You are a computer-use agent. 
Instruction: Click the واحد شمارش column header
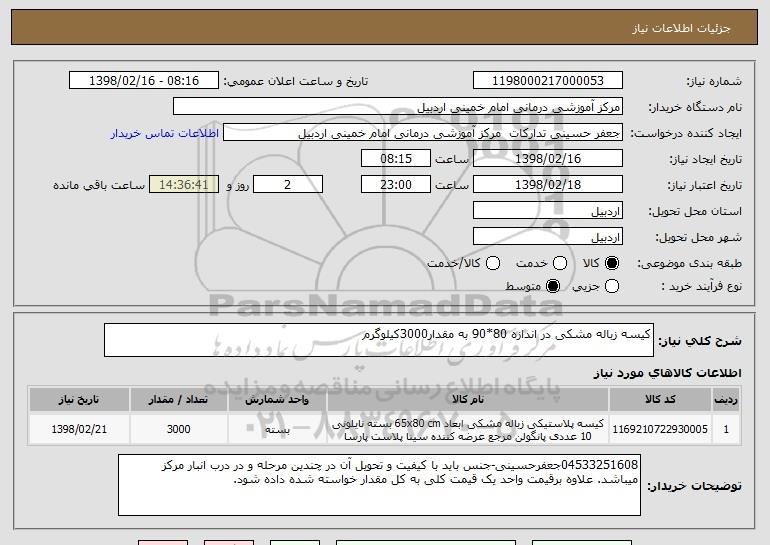click(x=277, y=400)
